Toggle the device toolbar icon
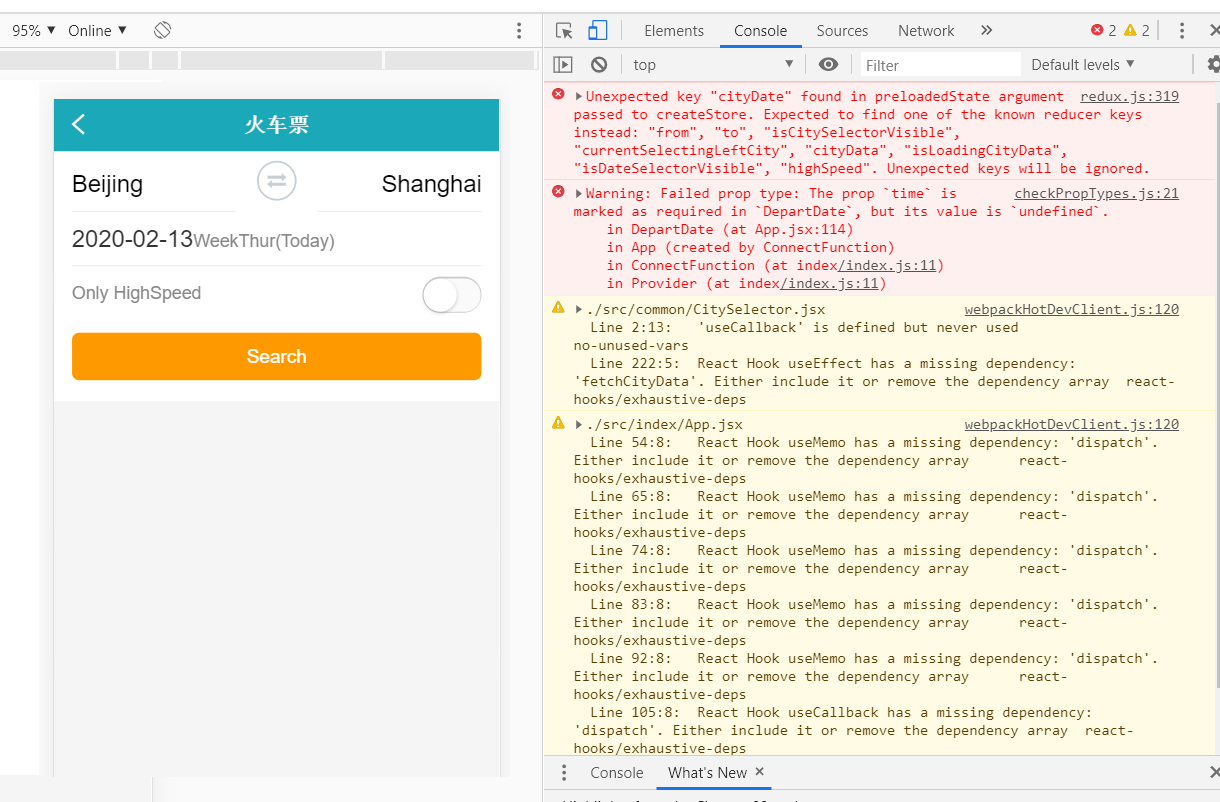1220x802 pixels. (x=597, y=31)
